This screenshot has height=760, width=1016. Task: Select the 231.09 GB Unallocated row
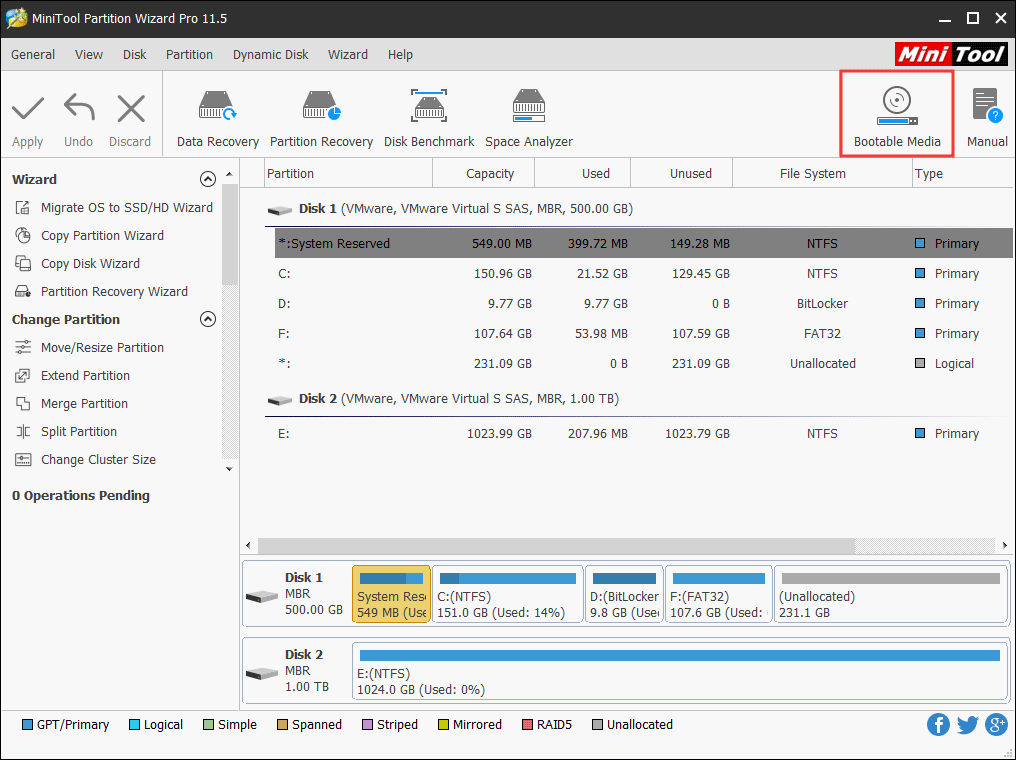[x=643, y=363]
